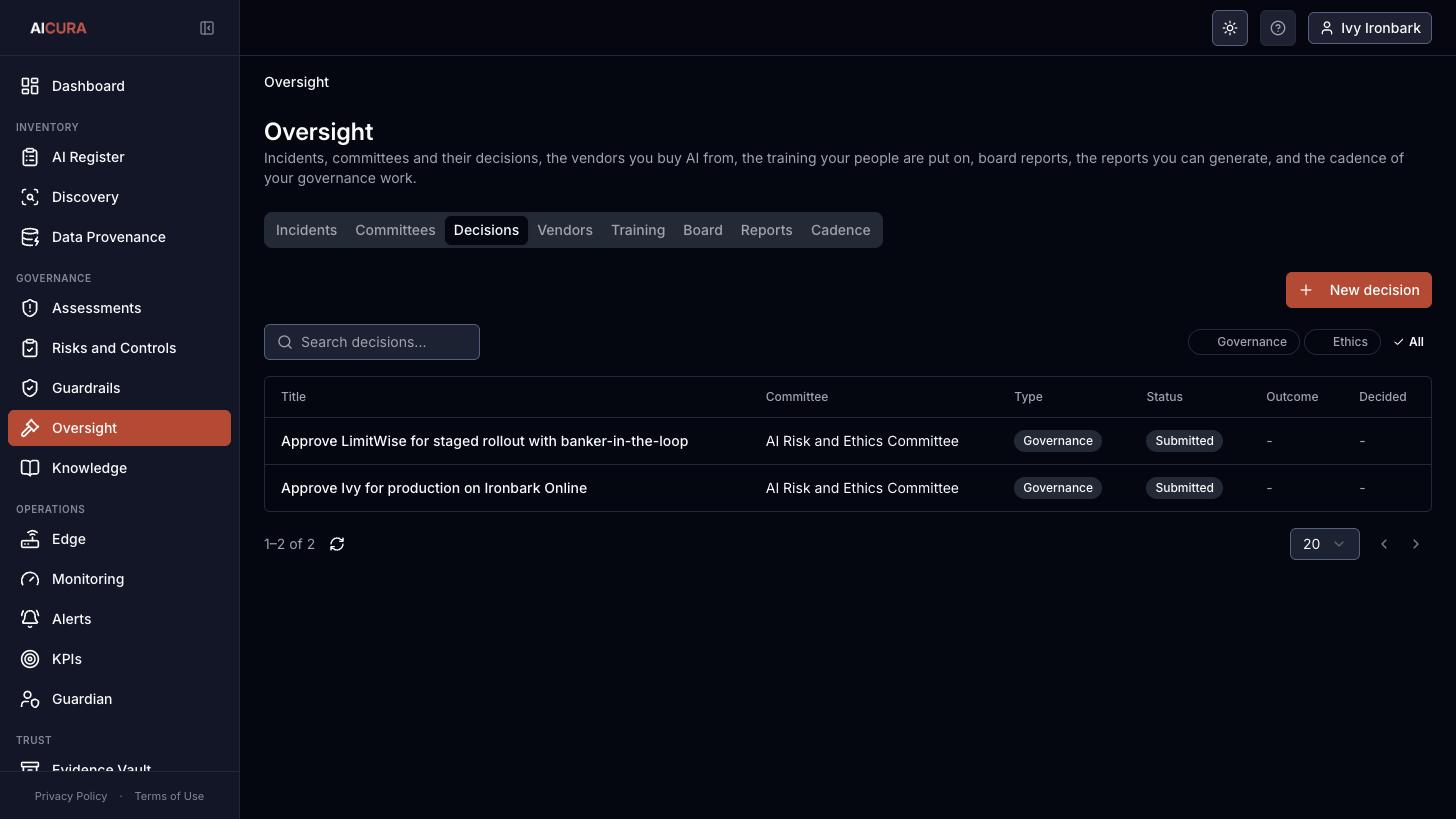The image size is (1456, 819).
Task: Open the Approve LimitWise staged rollout decision
Action: [484, 441]
